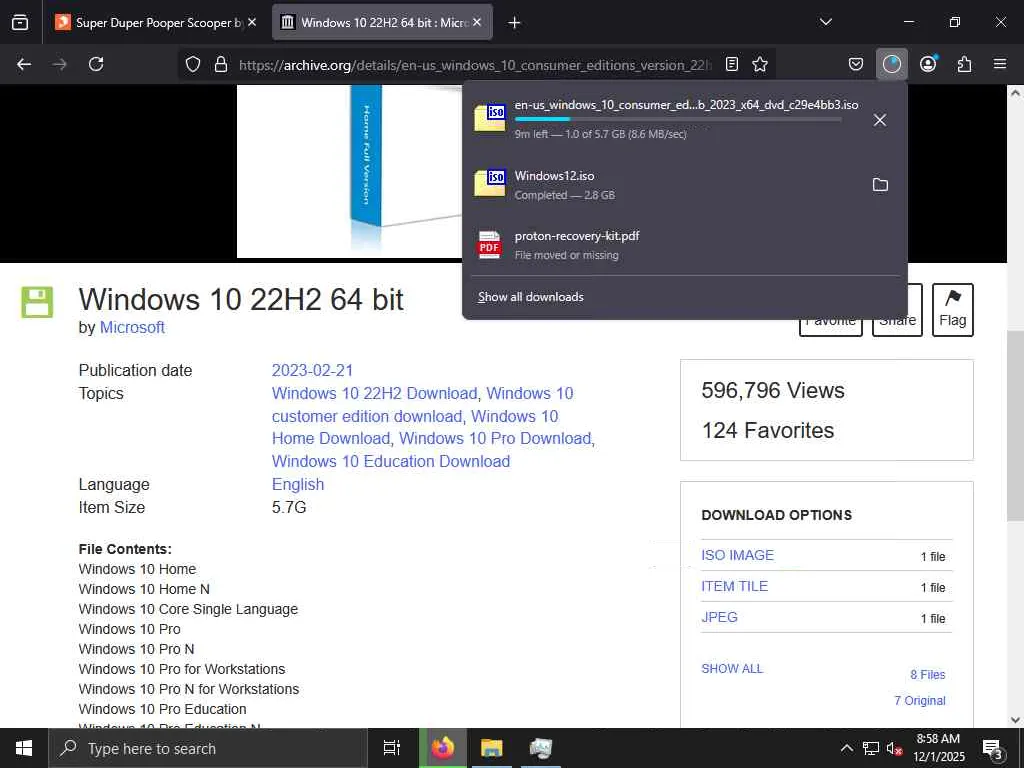Download the ISO IMAGE option
This screenshot has width=1024, height=768.
click(x=737, y=555)
